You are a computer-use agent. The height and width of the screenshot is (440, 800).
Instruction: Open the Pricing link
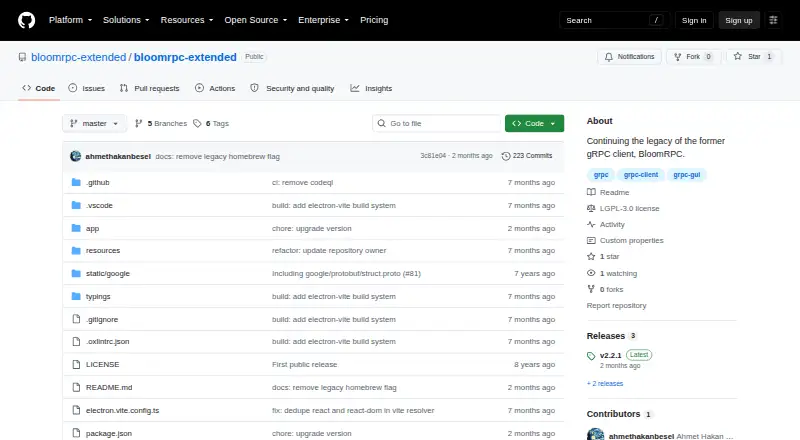pos(374,20)
